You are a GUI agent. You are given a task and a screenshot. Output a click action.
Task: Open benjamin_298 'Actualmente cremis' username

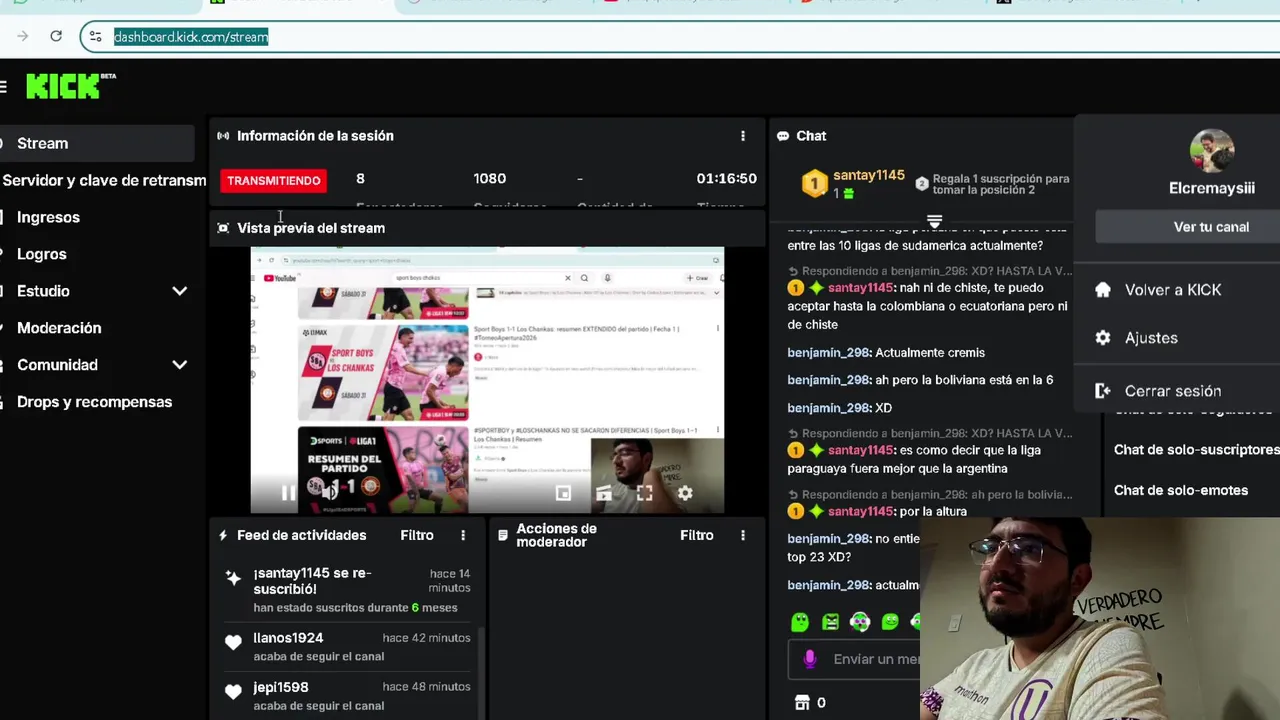(829, 353)
